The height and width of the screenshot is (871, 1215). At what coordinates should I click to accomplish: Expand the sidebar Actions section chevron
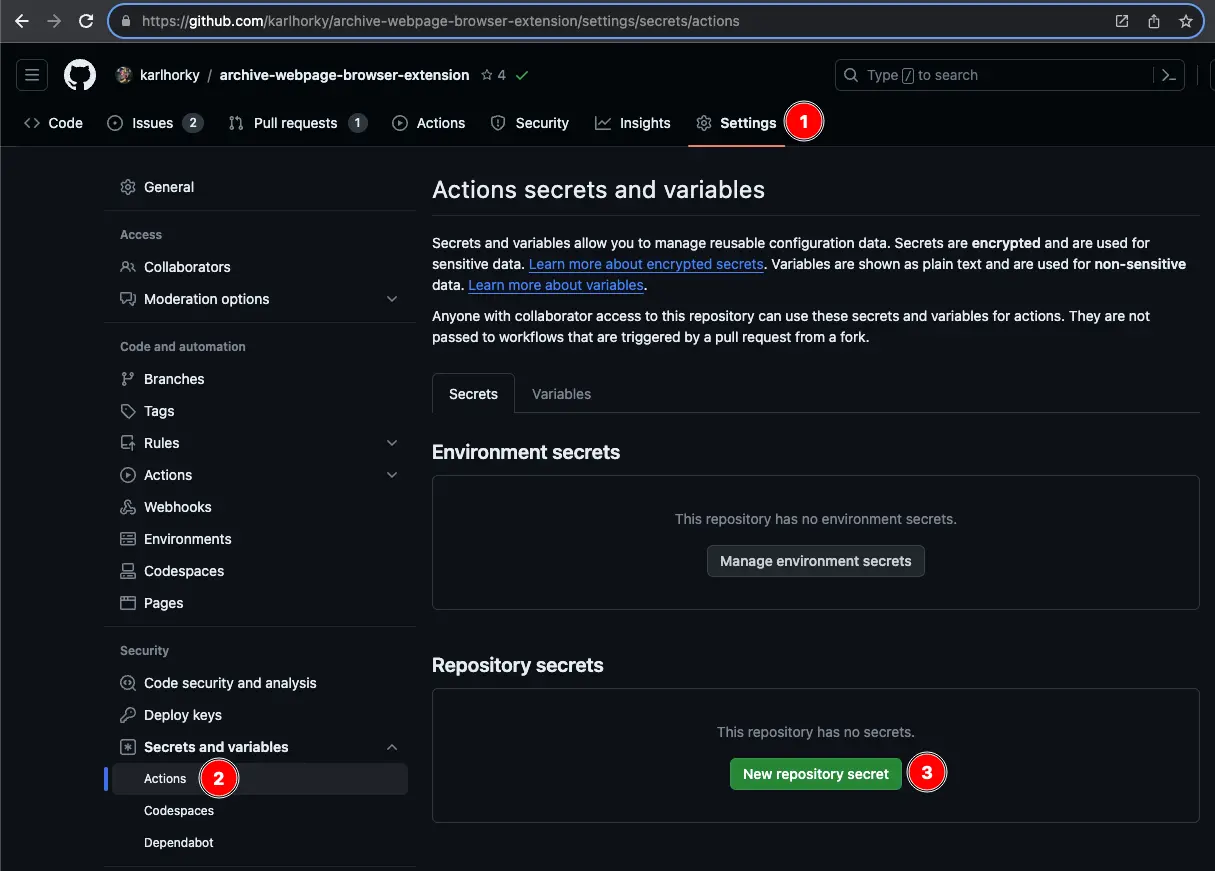pos(392,475)
